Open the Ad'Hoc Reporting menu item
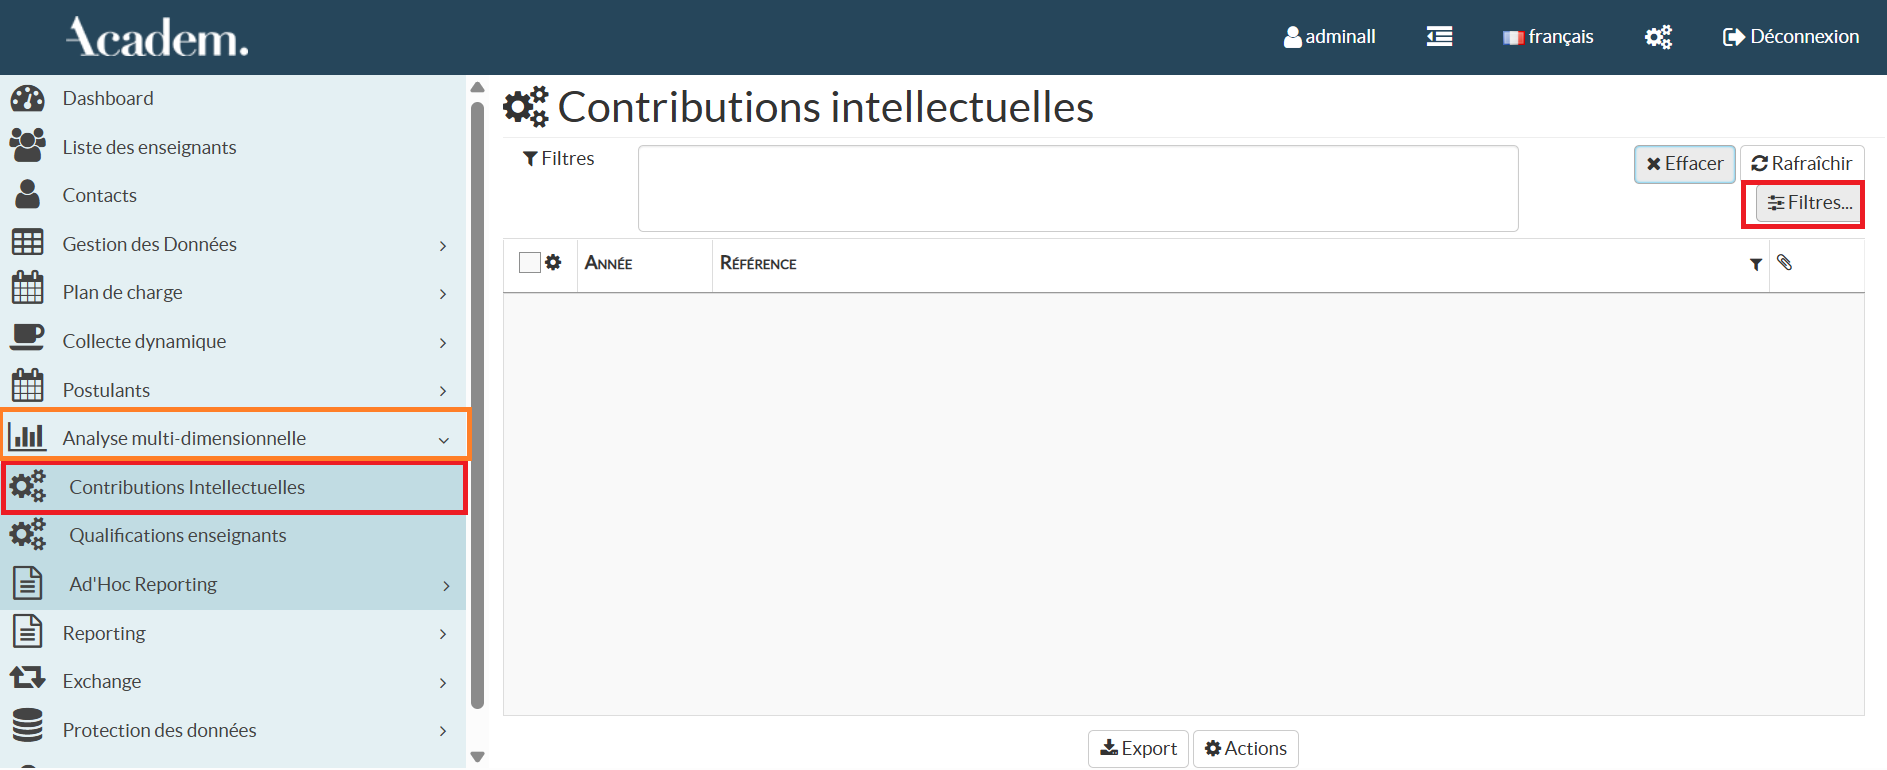This screenshot has width=1887, height=770. point(142,583)
